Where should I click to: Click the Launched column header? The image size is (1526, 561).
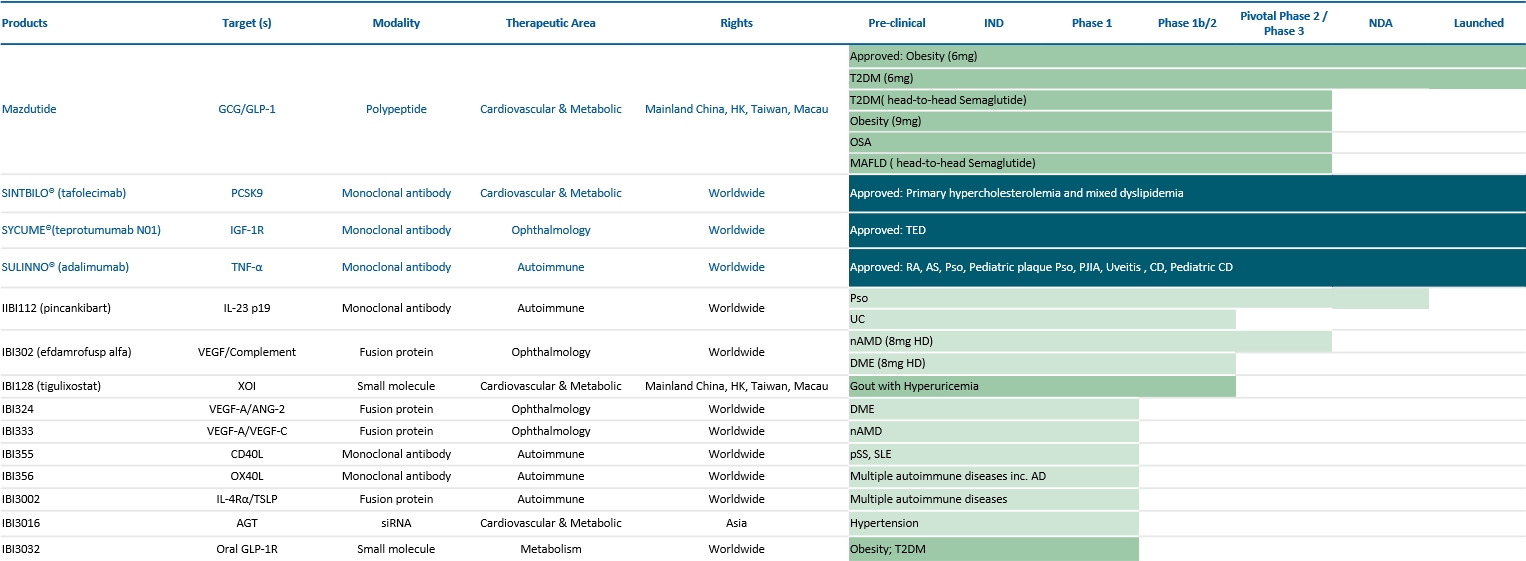(1478, 23)
